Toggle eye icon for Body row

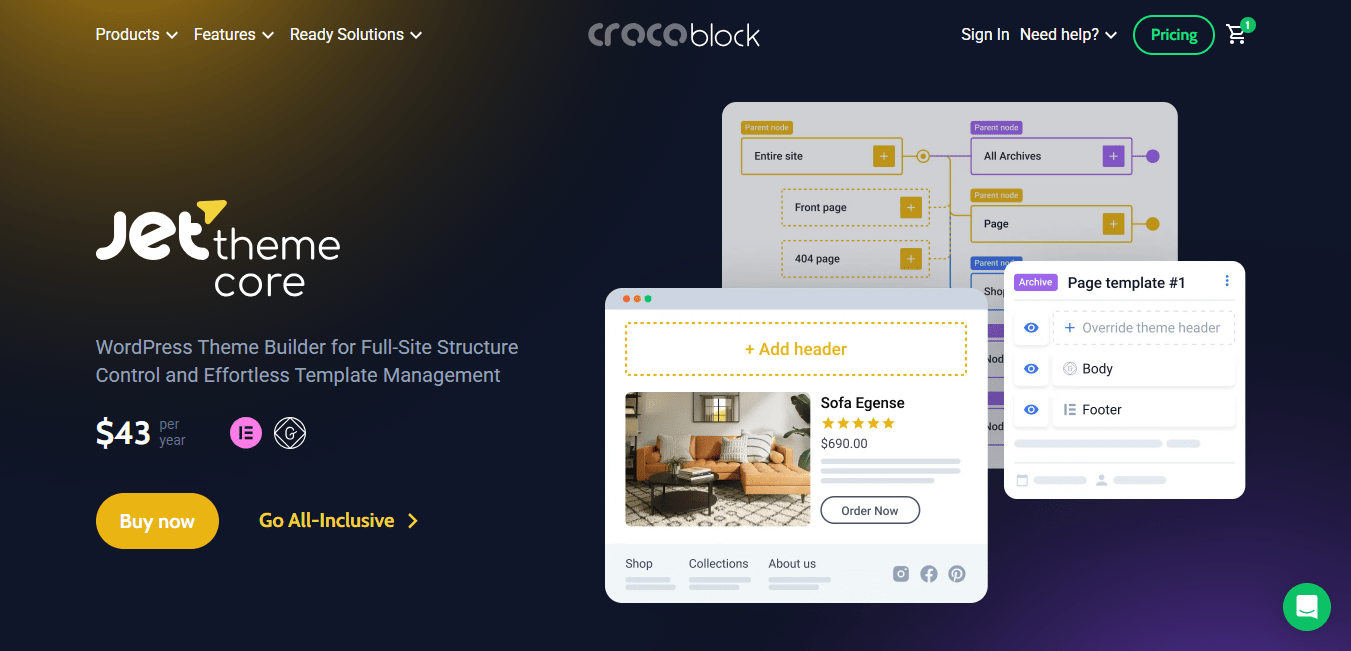tap(1031, 369)
